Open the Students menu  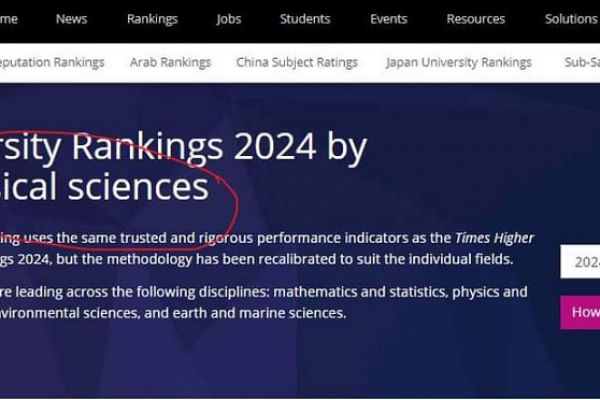pyautogui.click(x=305, y=19)
